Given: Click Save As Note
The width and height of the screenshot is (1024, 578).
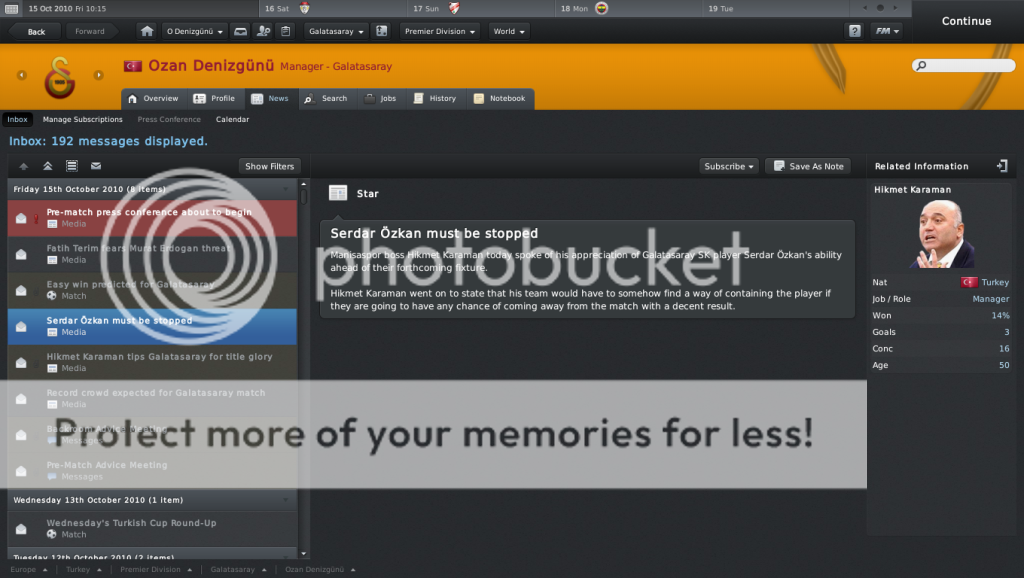Looking at the screenshot, I should pos(808,167).
